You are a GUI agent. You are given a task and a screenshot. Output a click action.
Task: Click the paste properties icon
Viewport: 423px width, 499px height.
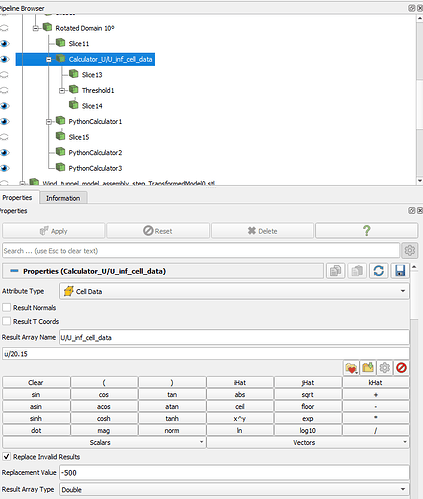[x=357, y=271]
